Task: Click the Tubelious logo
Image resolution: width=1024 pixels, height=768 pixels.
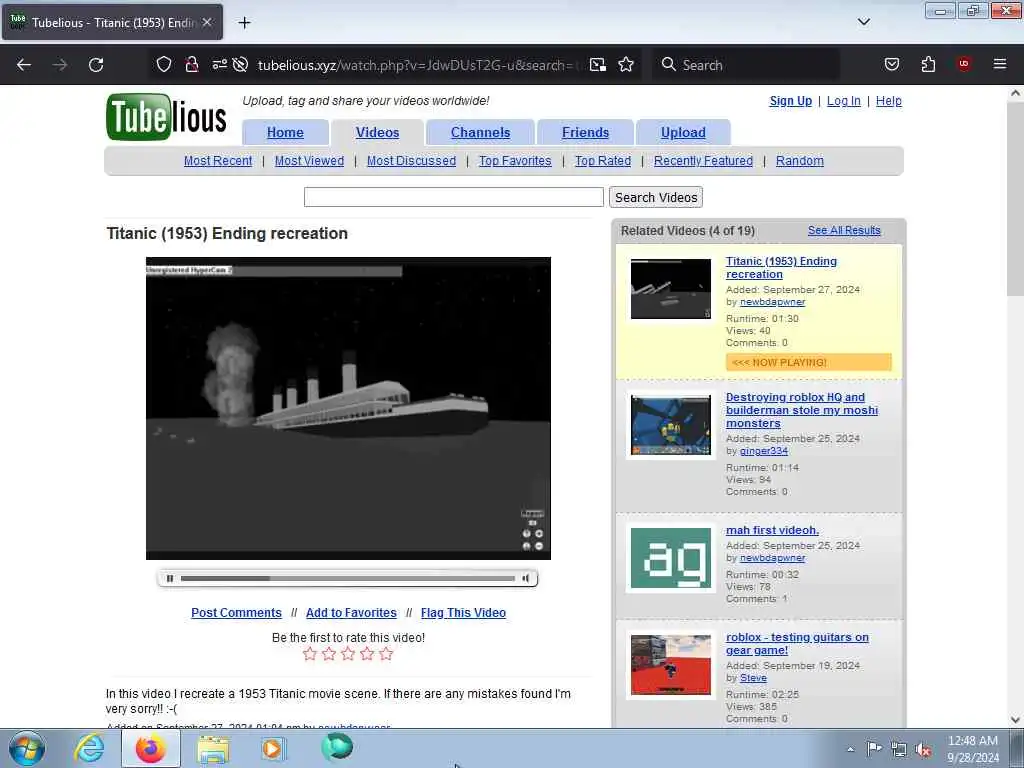Action: tap(167, 118)
